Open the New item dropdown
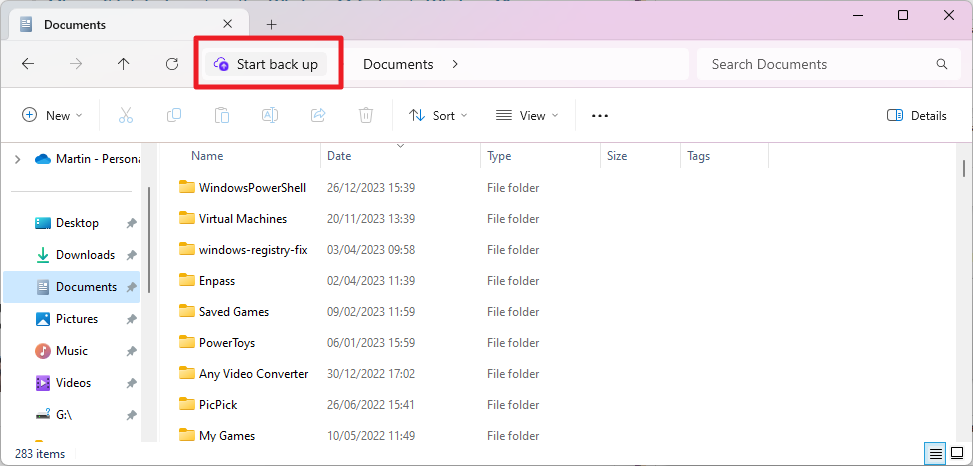This screenshot has height=466, width=973. (x=52, y=115)
